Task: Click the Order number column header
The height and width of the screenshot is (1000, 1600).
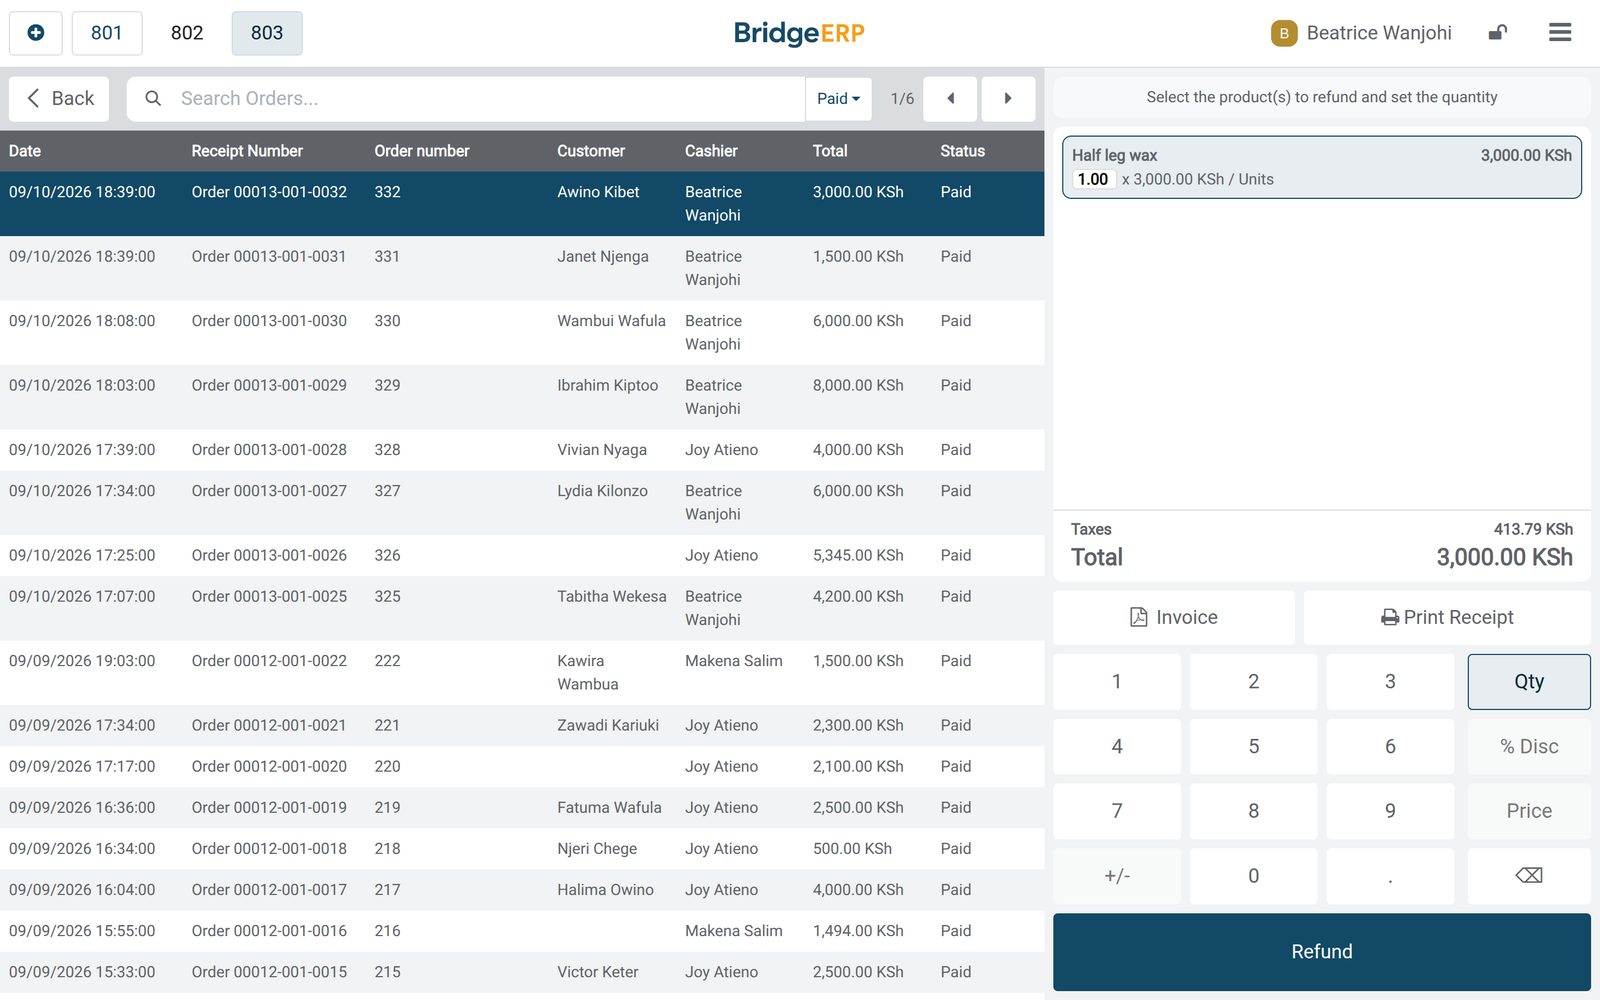Action: click(x=422, y=151)
